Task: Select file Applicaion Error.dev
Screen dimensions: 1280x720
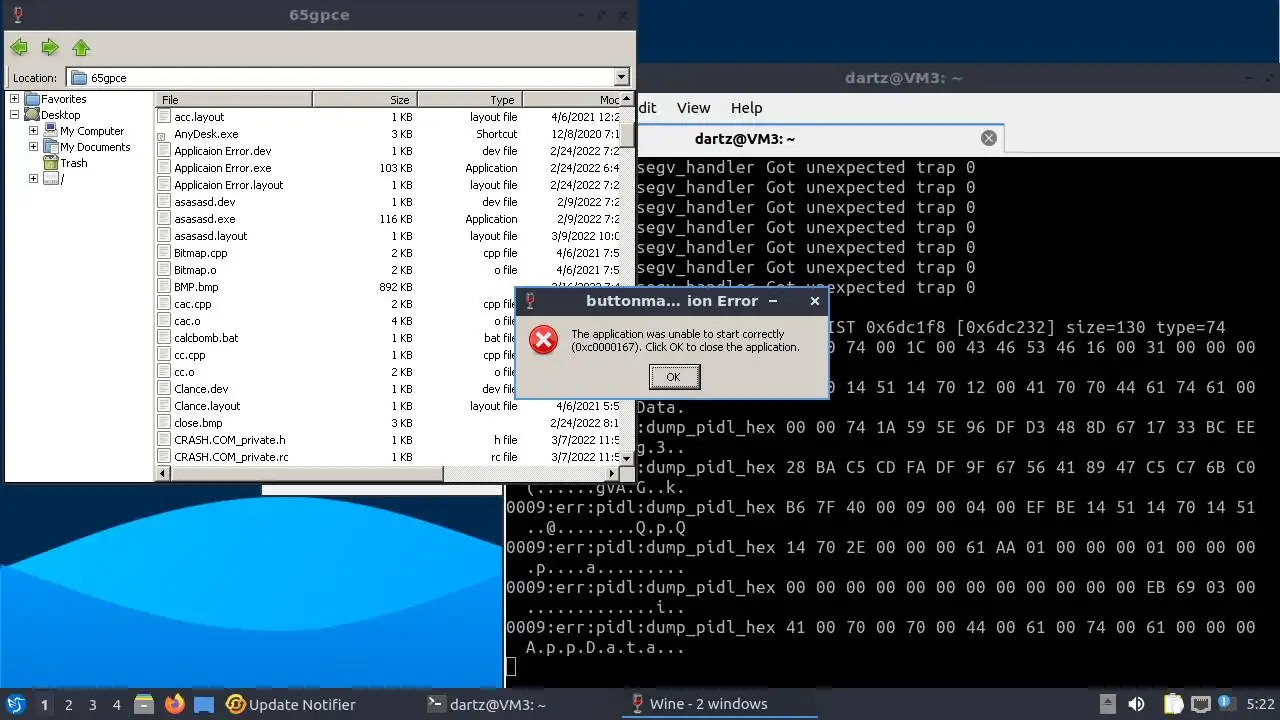Action: (222, 151)
